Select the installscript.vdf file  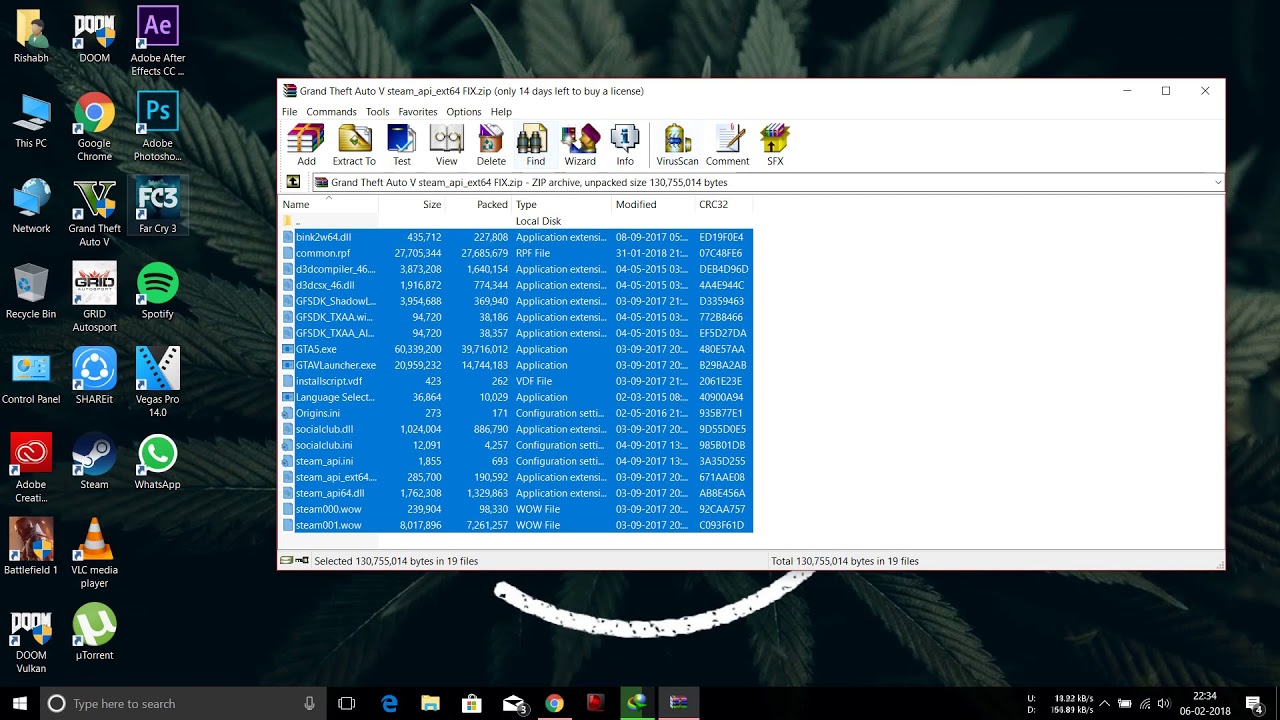pyautogui.click(x=516, y=381)
